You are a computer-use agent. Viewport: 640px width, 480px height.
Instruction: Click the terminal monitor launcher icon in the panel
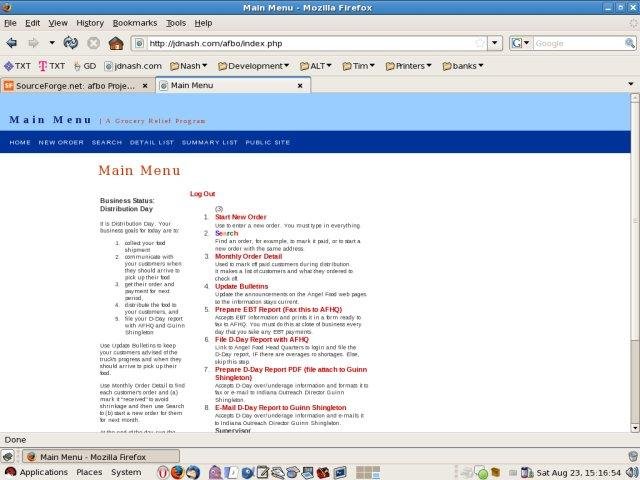tap(340, 473)
